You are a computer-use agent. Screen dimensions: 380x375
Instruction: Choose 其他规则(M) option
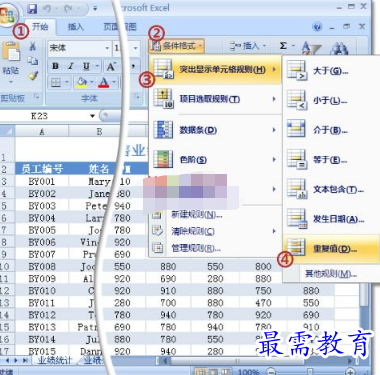(x=331, y=274)
